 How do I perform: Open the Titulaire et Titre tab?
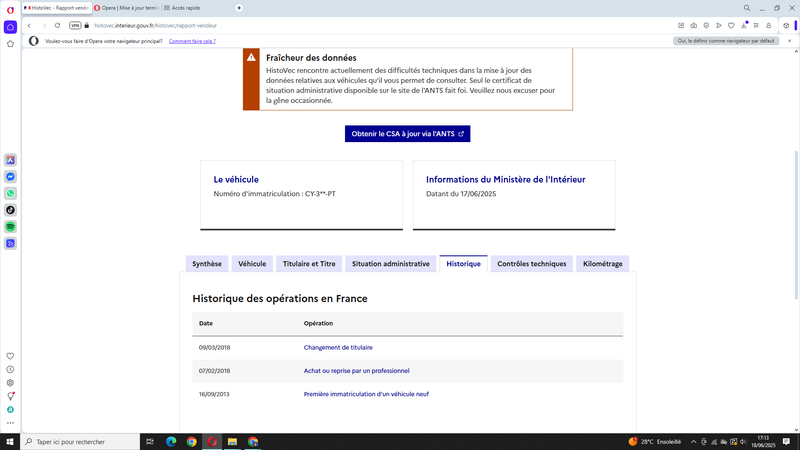[x=309, y=264]
